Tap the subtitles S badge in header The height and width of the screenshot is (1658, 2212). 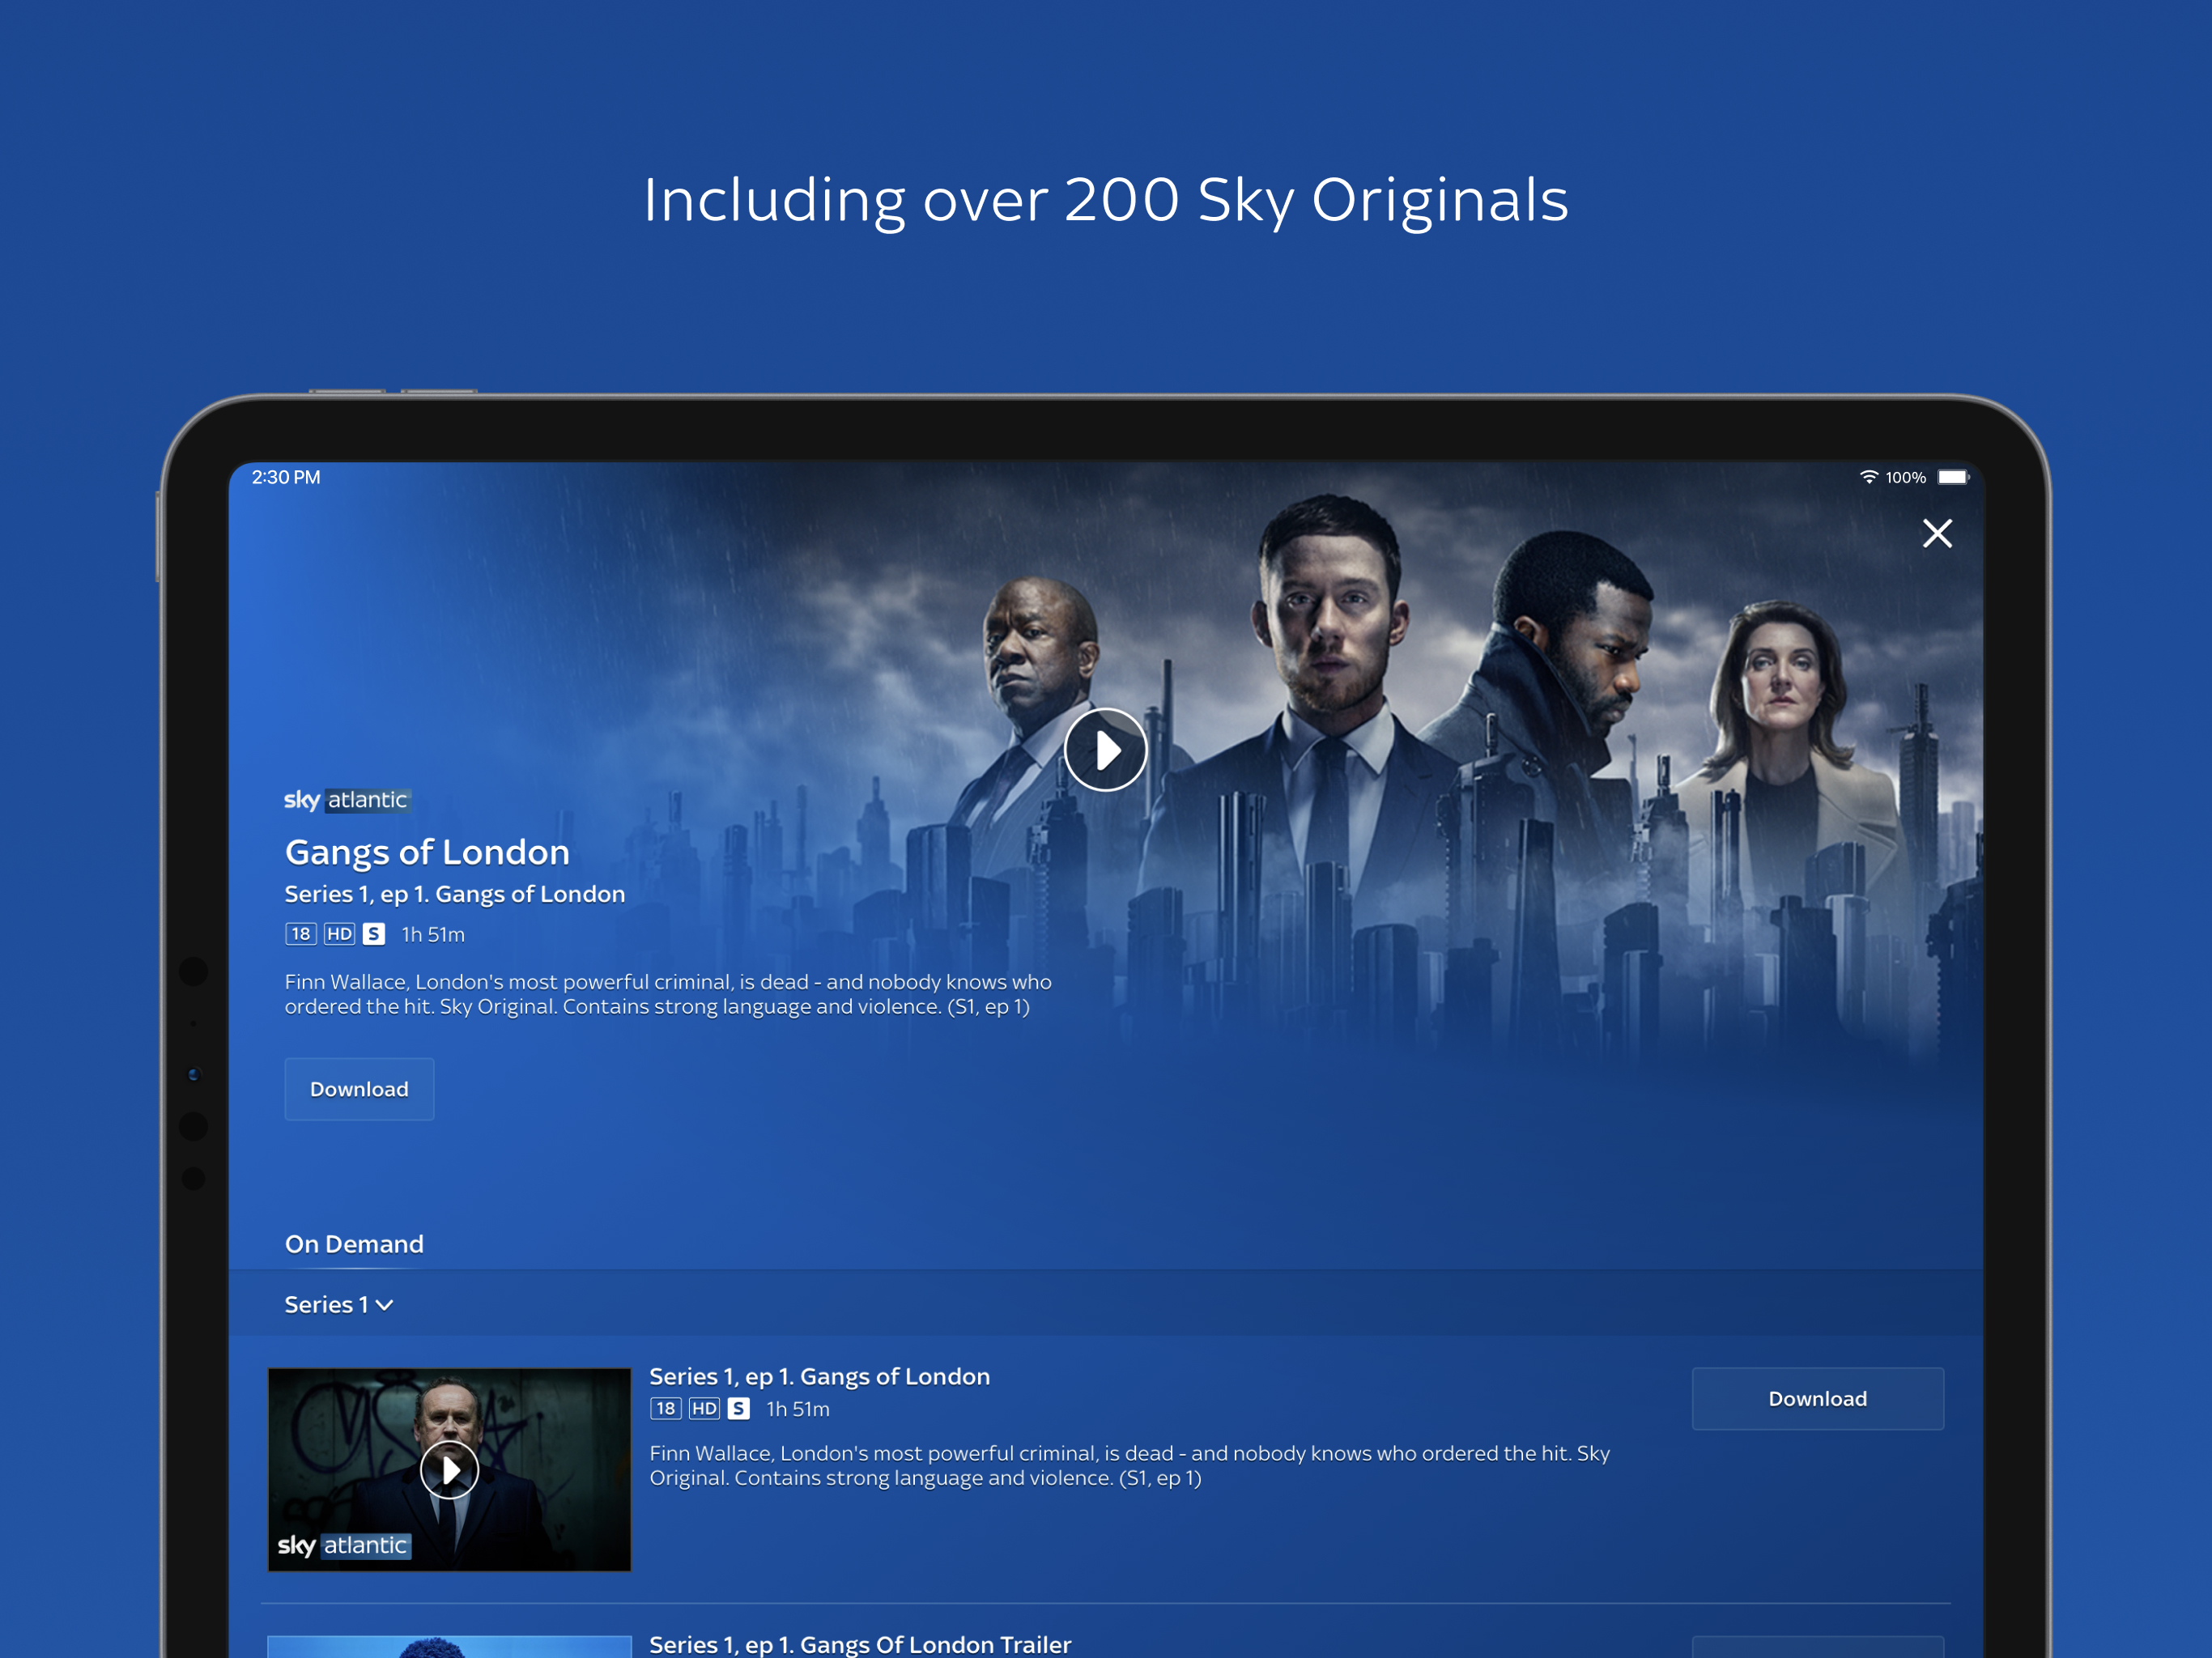(x=374, y=934)
